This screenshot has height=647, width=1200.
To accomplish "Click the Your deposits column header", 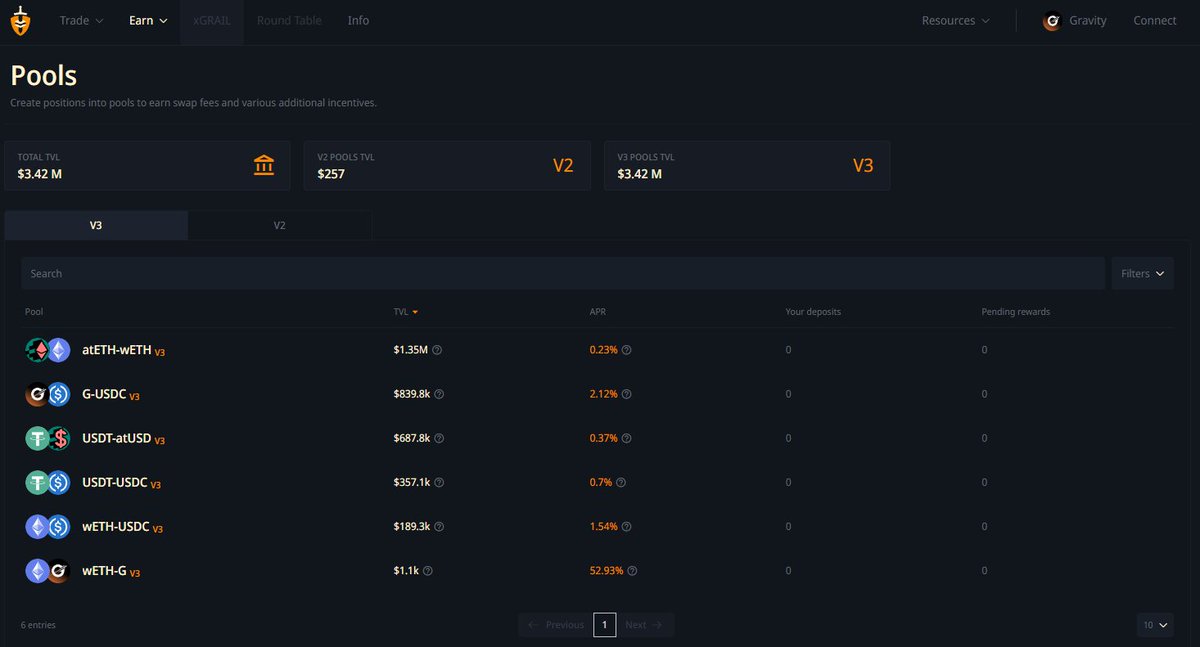I will [x=813, y=312].
